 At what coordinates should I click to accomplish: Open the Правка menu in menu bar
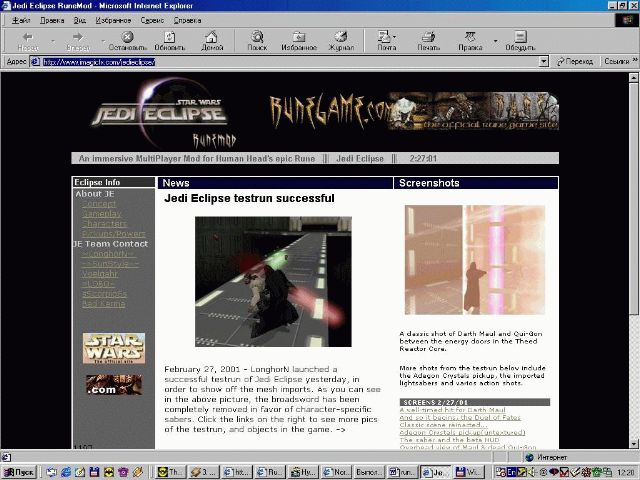click(52, 20)
